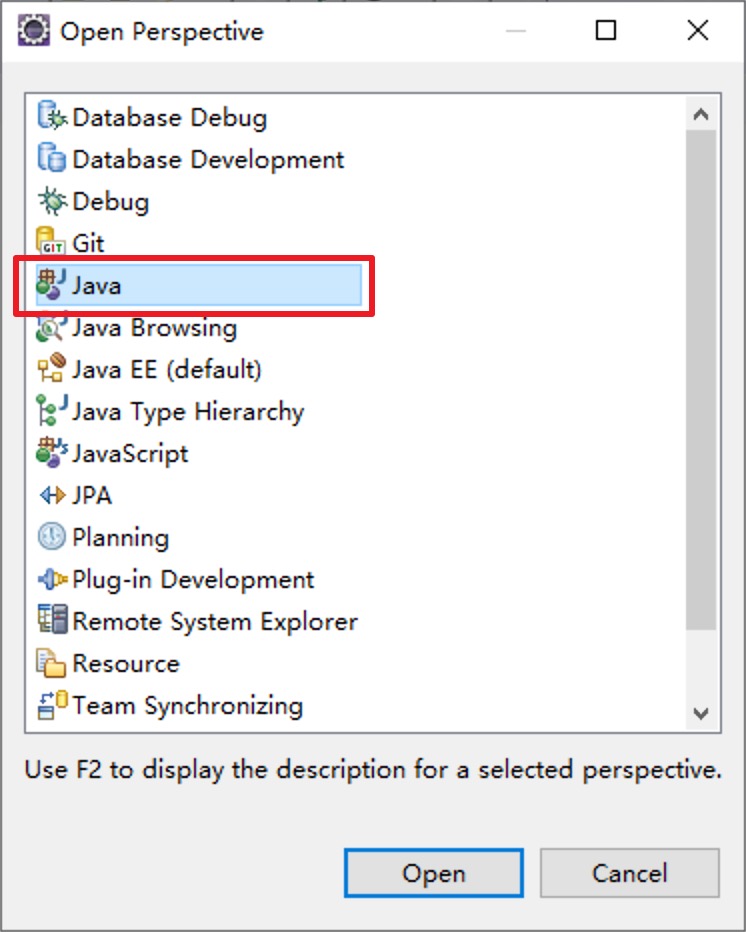The image size is (746, 932).
Task: Click the Open button
Action: point(433,873)
